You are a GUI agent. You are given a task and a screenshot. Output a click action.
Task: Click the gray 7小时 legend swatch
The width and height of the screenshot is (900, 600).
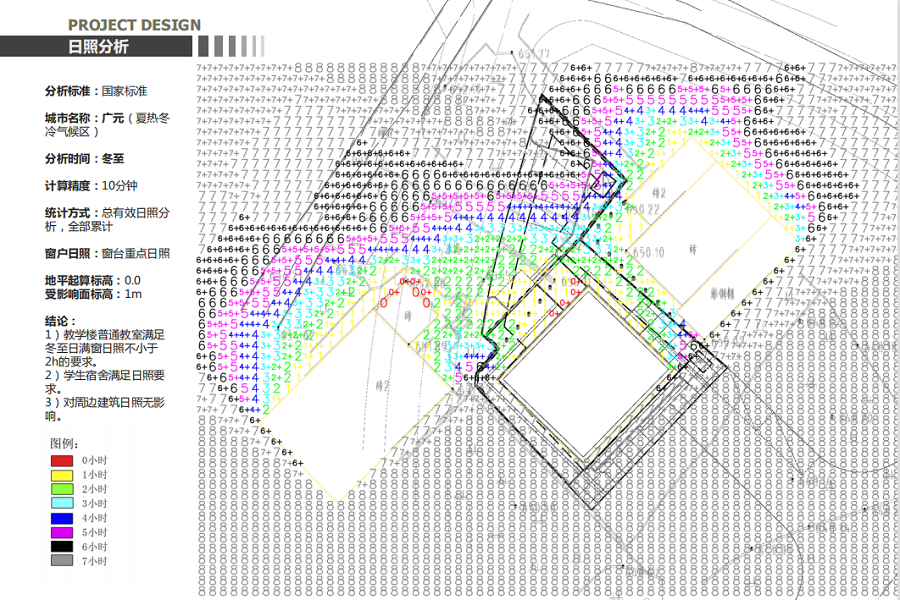click(62, 561)
